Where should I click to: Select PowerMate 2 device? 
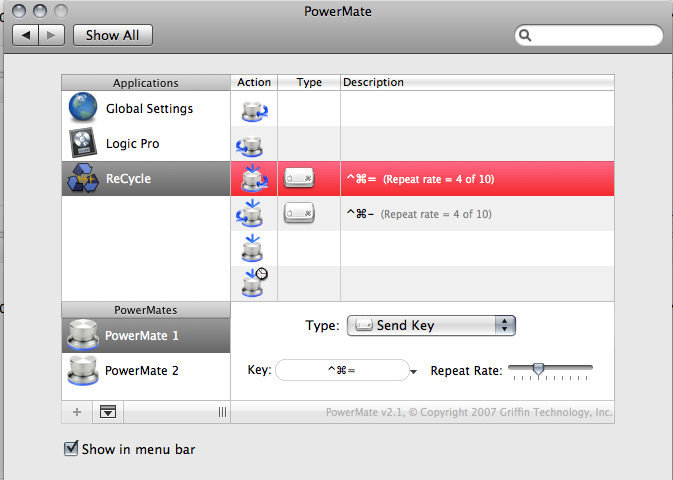click(146, 371)
